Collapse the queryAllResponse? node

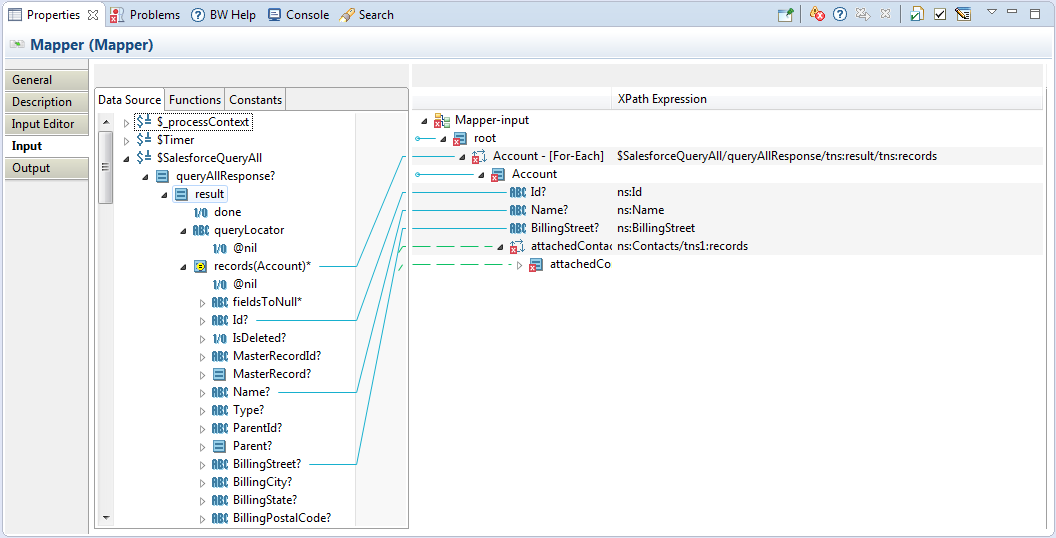(145, 177)
